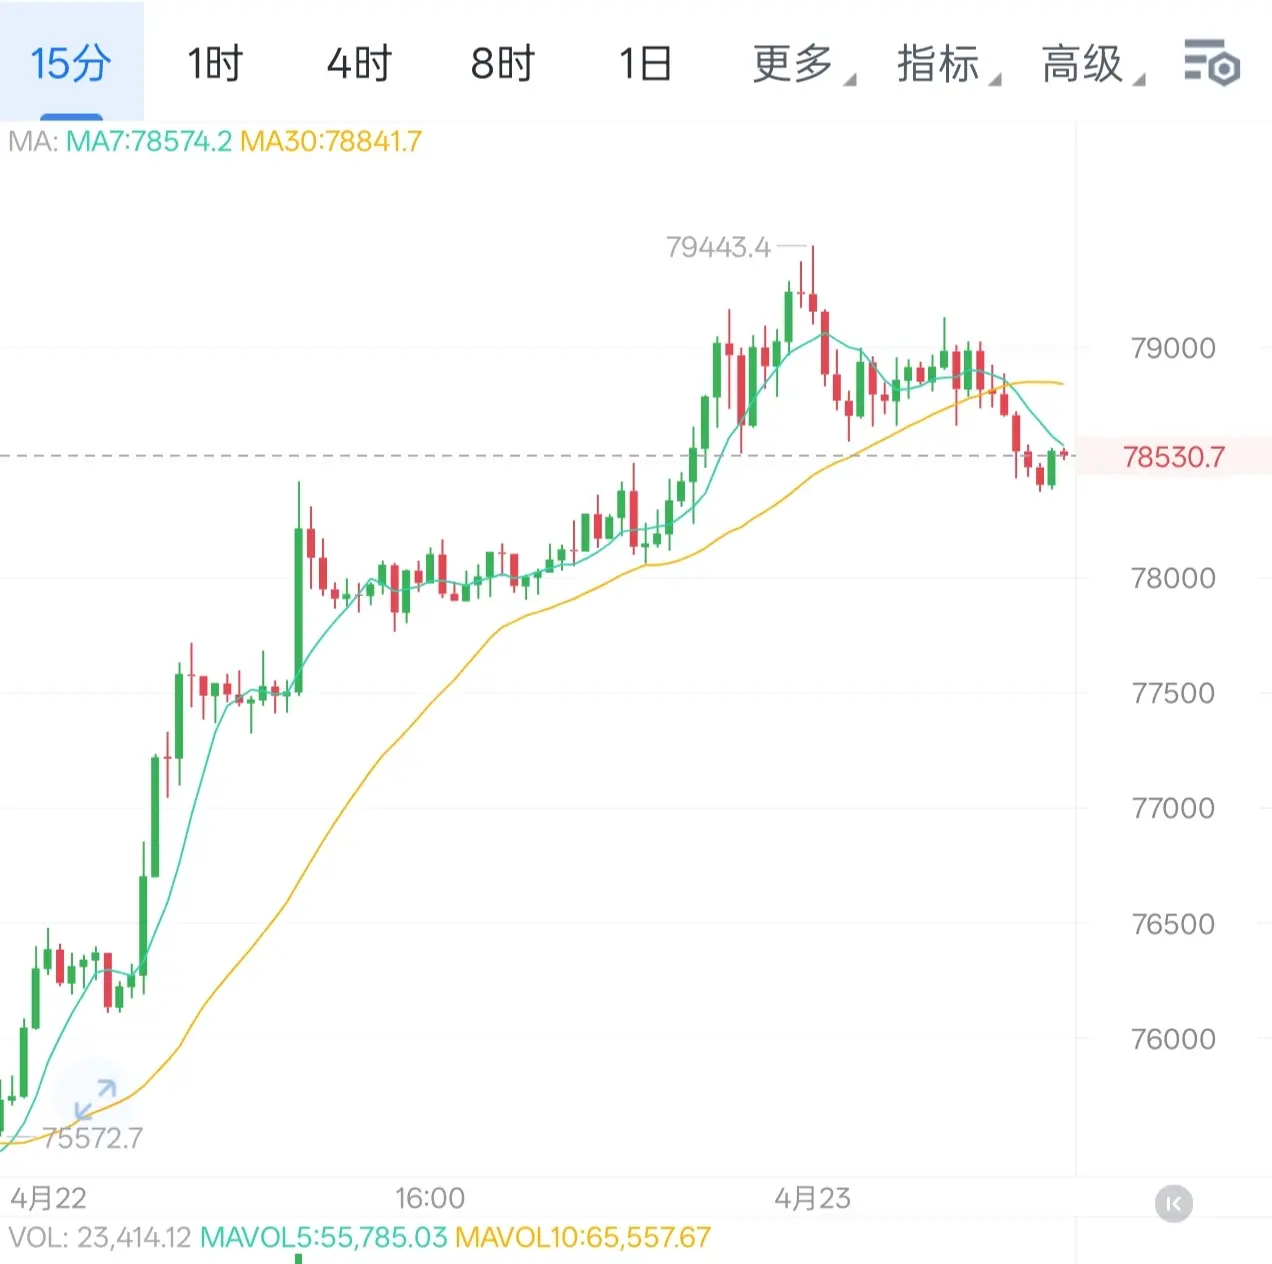Click the 76500 price axis label
1272x1264 pixels.
(x=1173, y=924)
